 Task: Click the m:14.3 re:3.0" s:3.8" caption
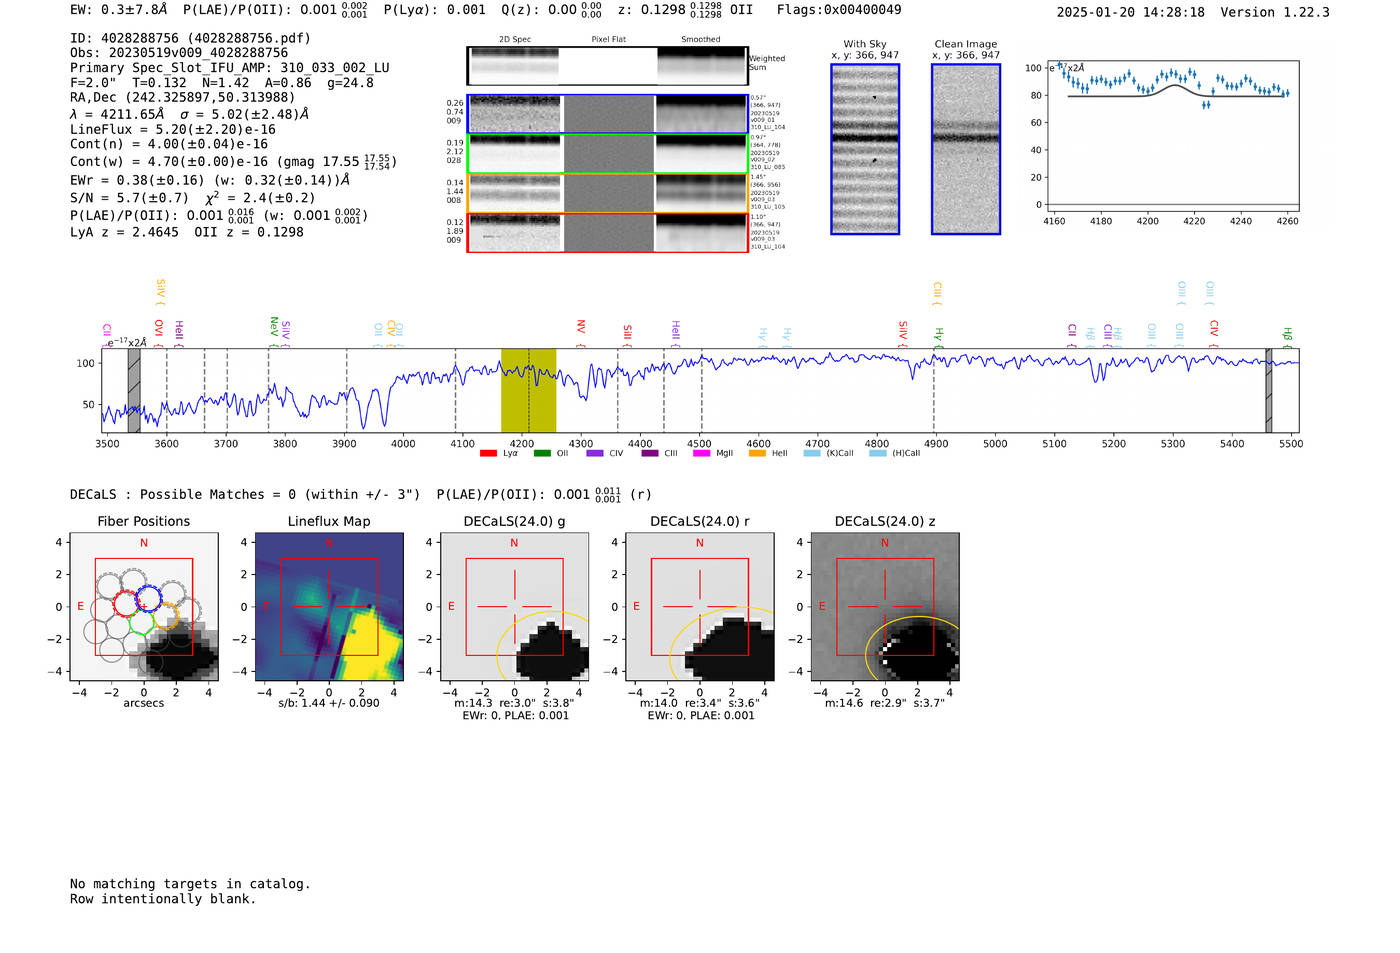tap(514, 703)
